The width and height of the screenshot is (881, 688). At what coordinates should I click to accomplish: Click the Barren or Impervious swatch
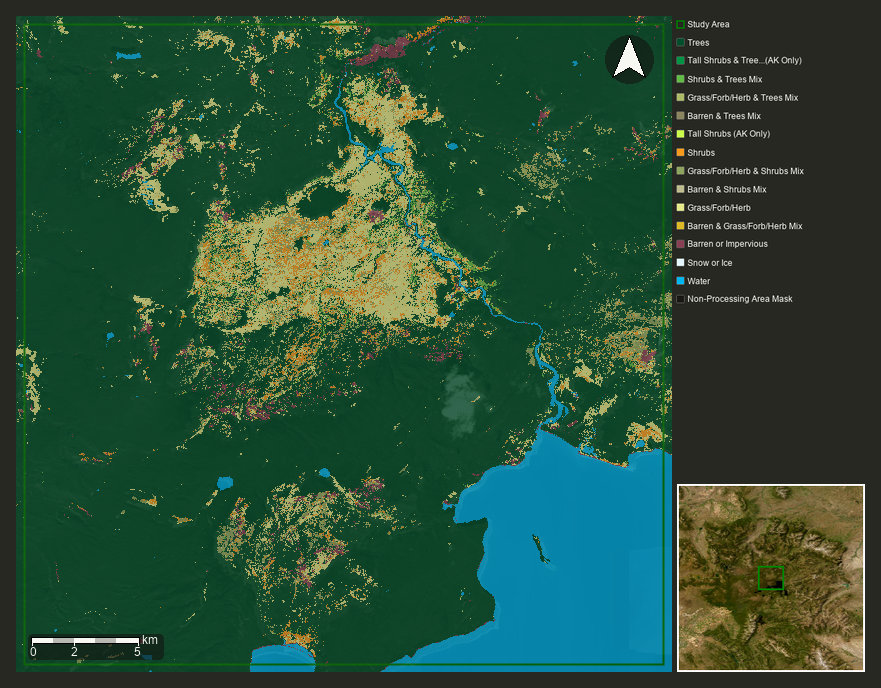(680, 244)
